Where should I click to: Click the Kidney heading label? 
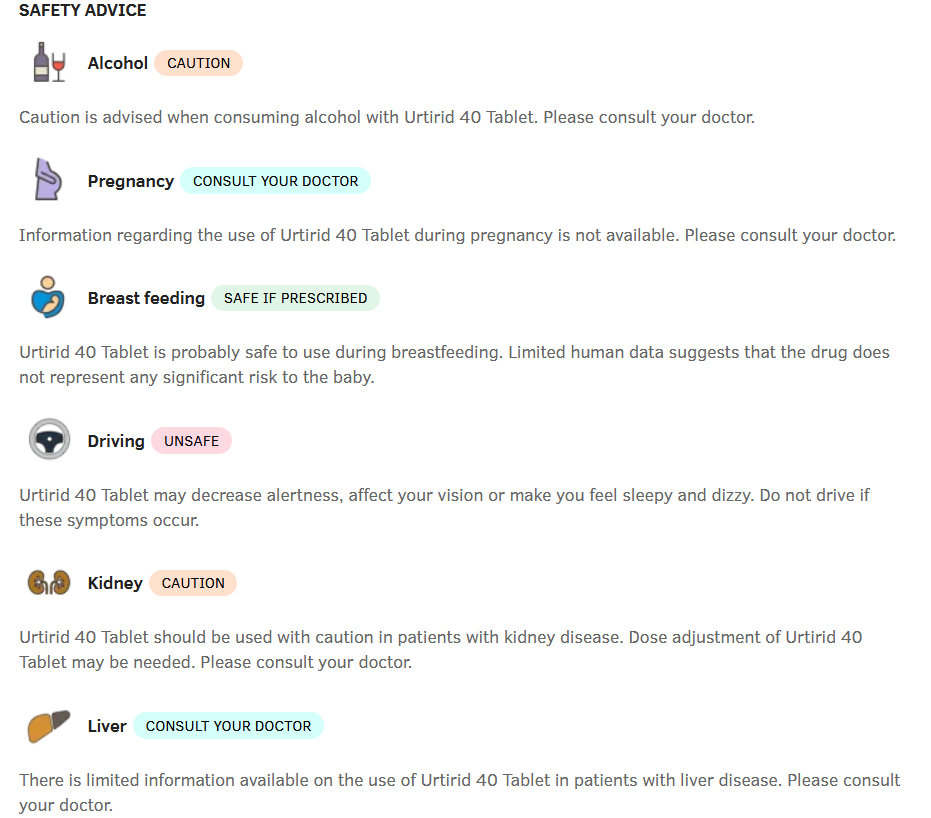point(115,583)
